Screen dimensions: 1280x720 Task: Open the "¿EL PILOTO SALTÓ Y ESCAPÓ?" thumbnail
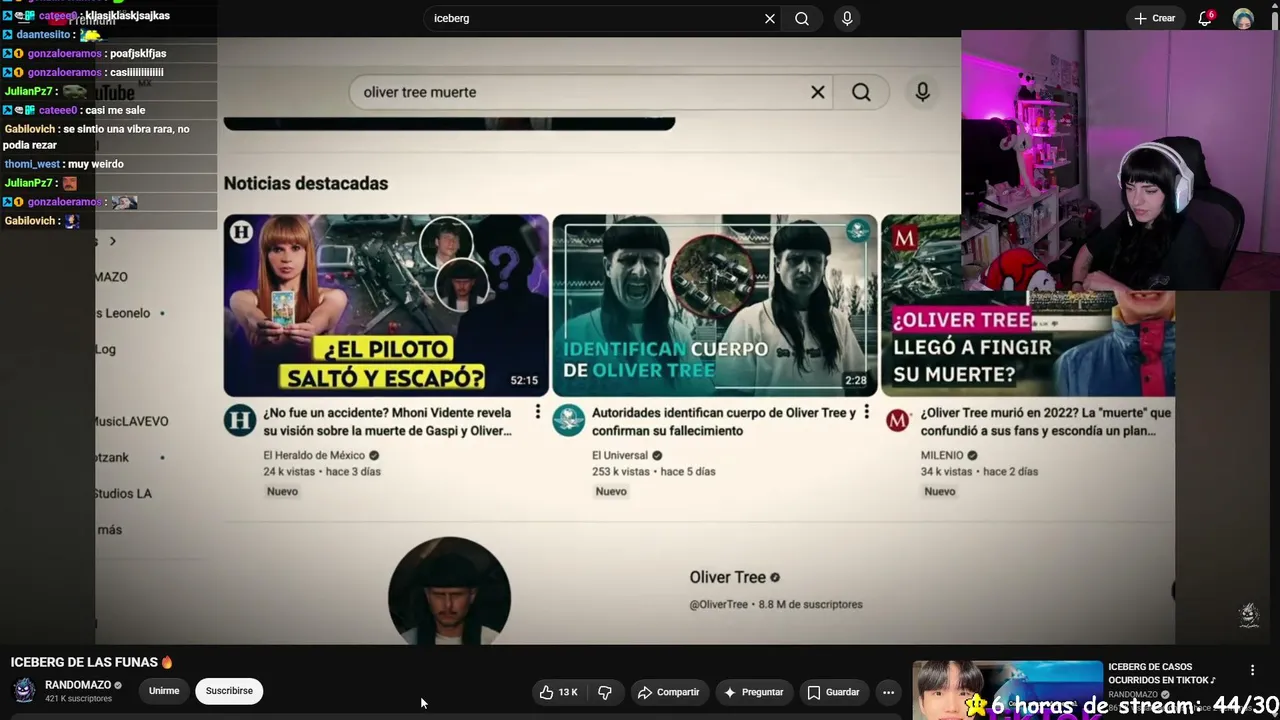point(386,305)
